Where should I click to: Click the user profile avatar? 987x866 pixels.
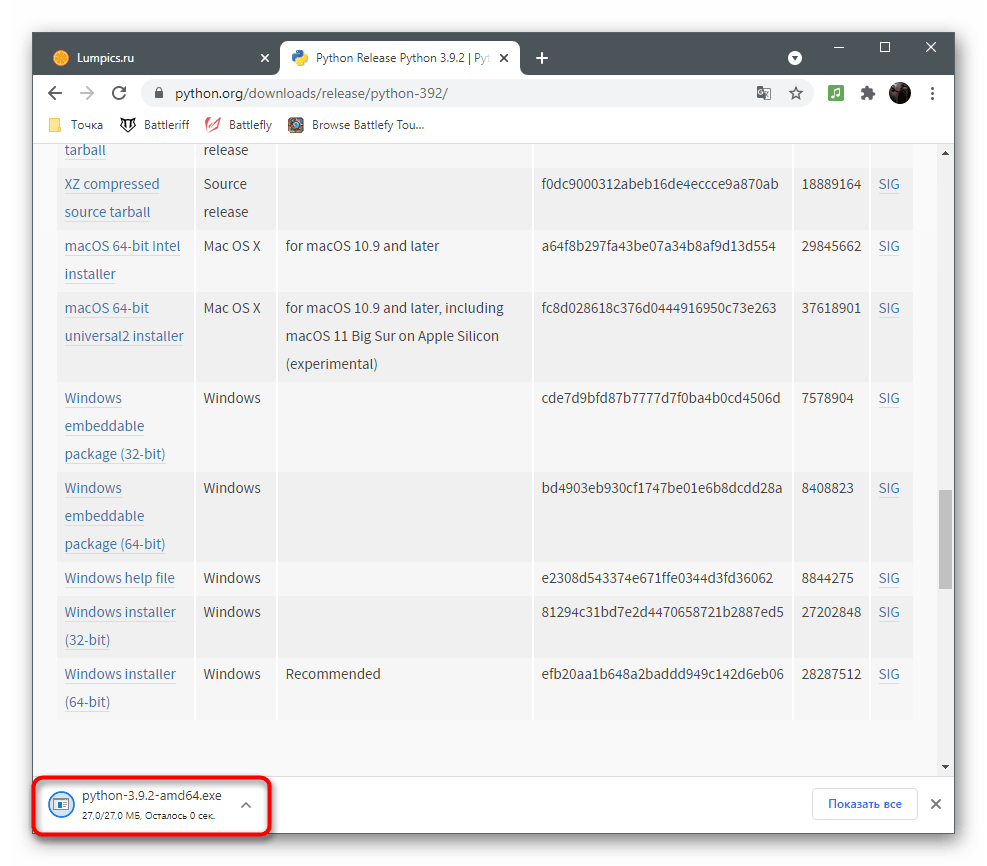tap(900, 93)
